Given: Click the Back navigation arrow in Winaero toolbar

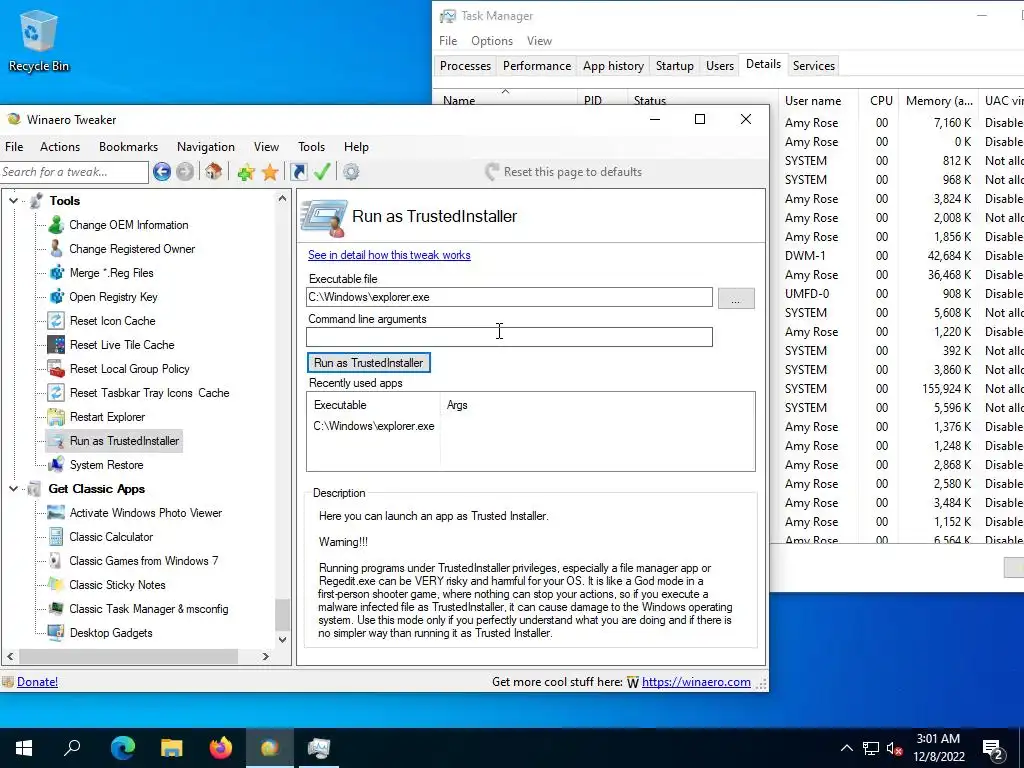Looking at the screenshot, I should (162, 172).
